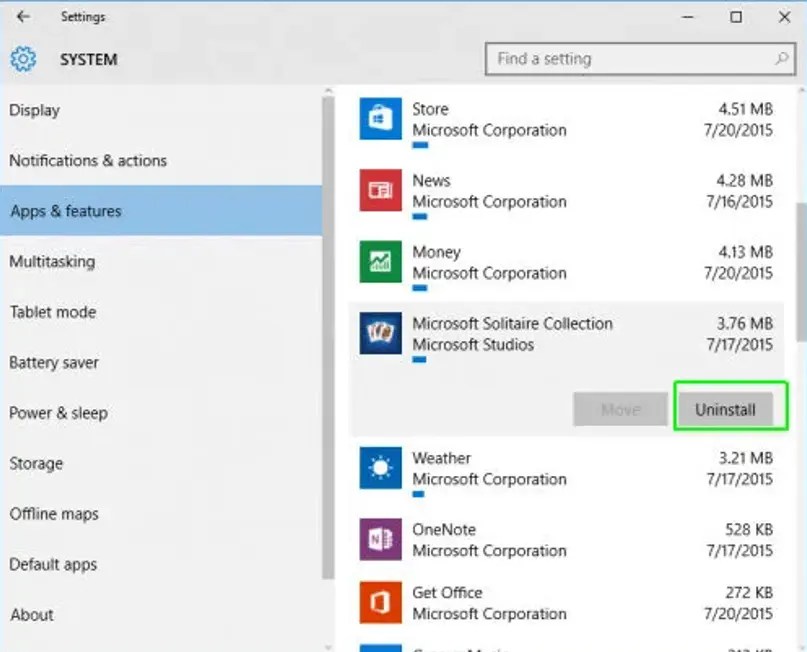Click the 7/16/2015 date for News
The image size is (807, 652).
click(739, 202)
